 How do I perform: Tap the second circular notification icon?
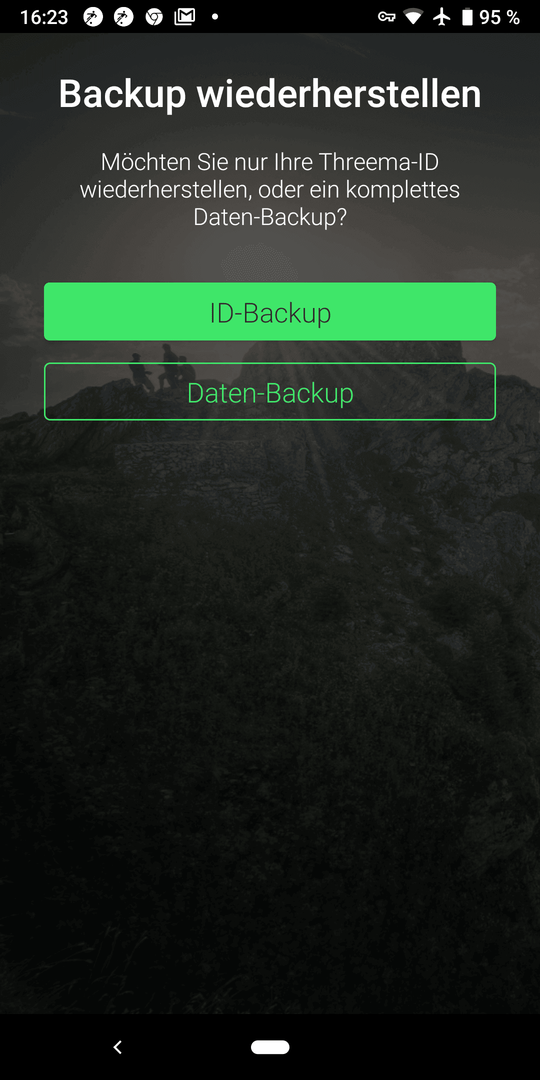[x=123, y=17]
